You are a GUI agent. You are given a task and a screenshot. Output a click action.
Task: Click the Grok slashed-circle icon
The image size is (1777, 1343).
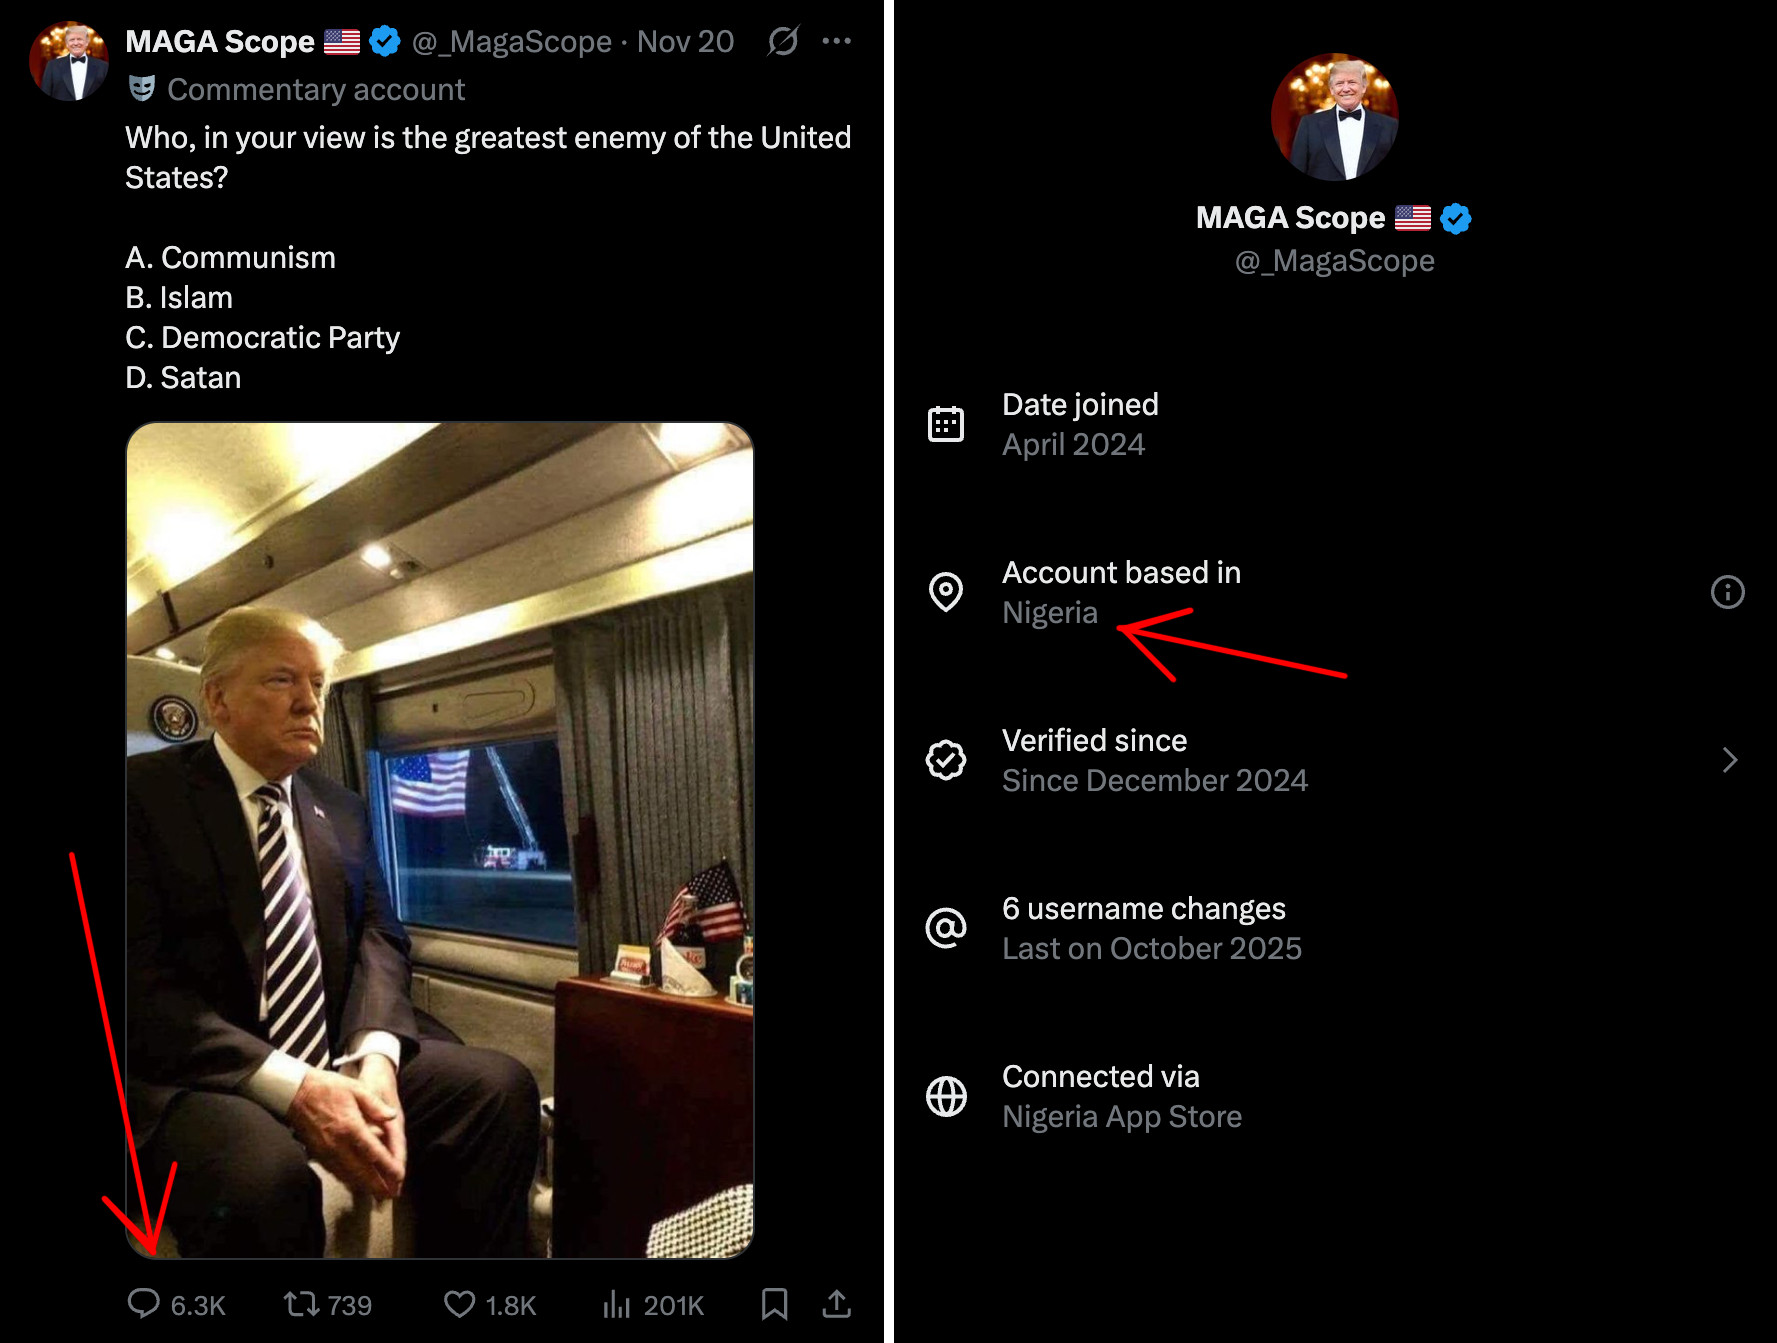(x=782, y=41)
